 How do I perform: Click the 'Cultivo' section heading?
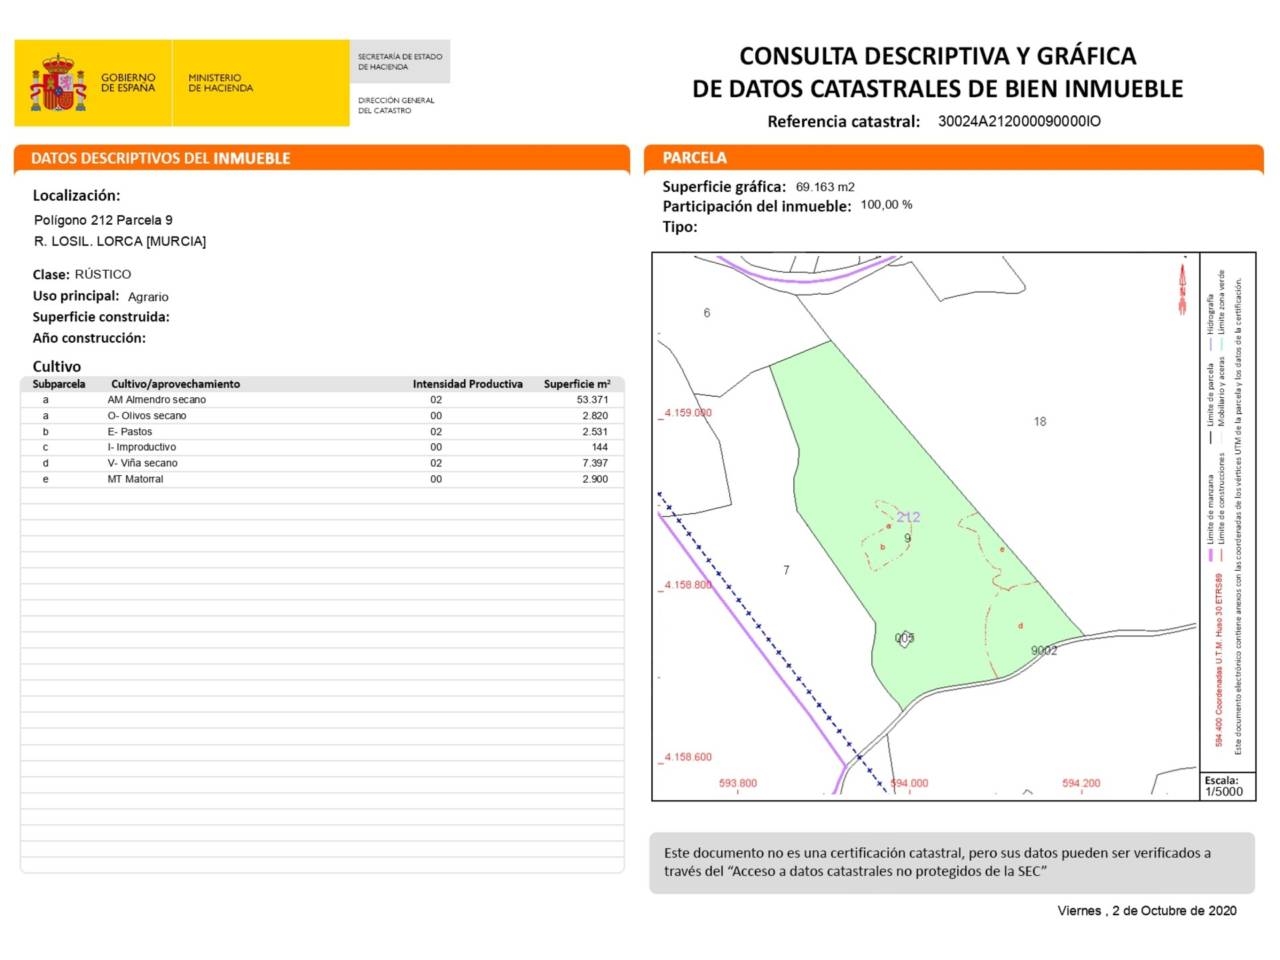[x=57, y=366]
